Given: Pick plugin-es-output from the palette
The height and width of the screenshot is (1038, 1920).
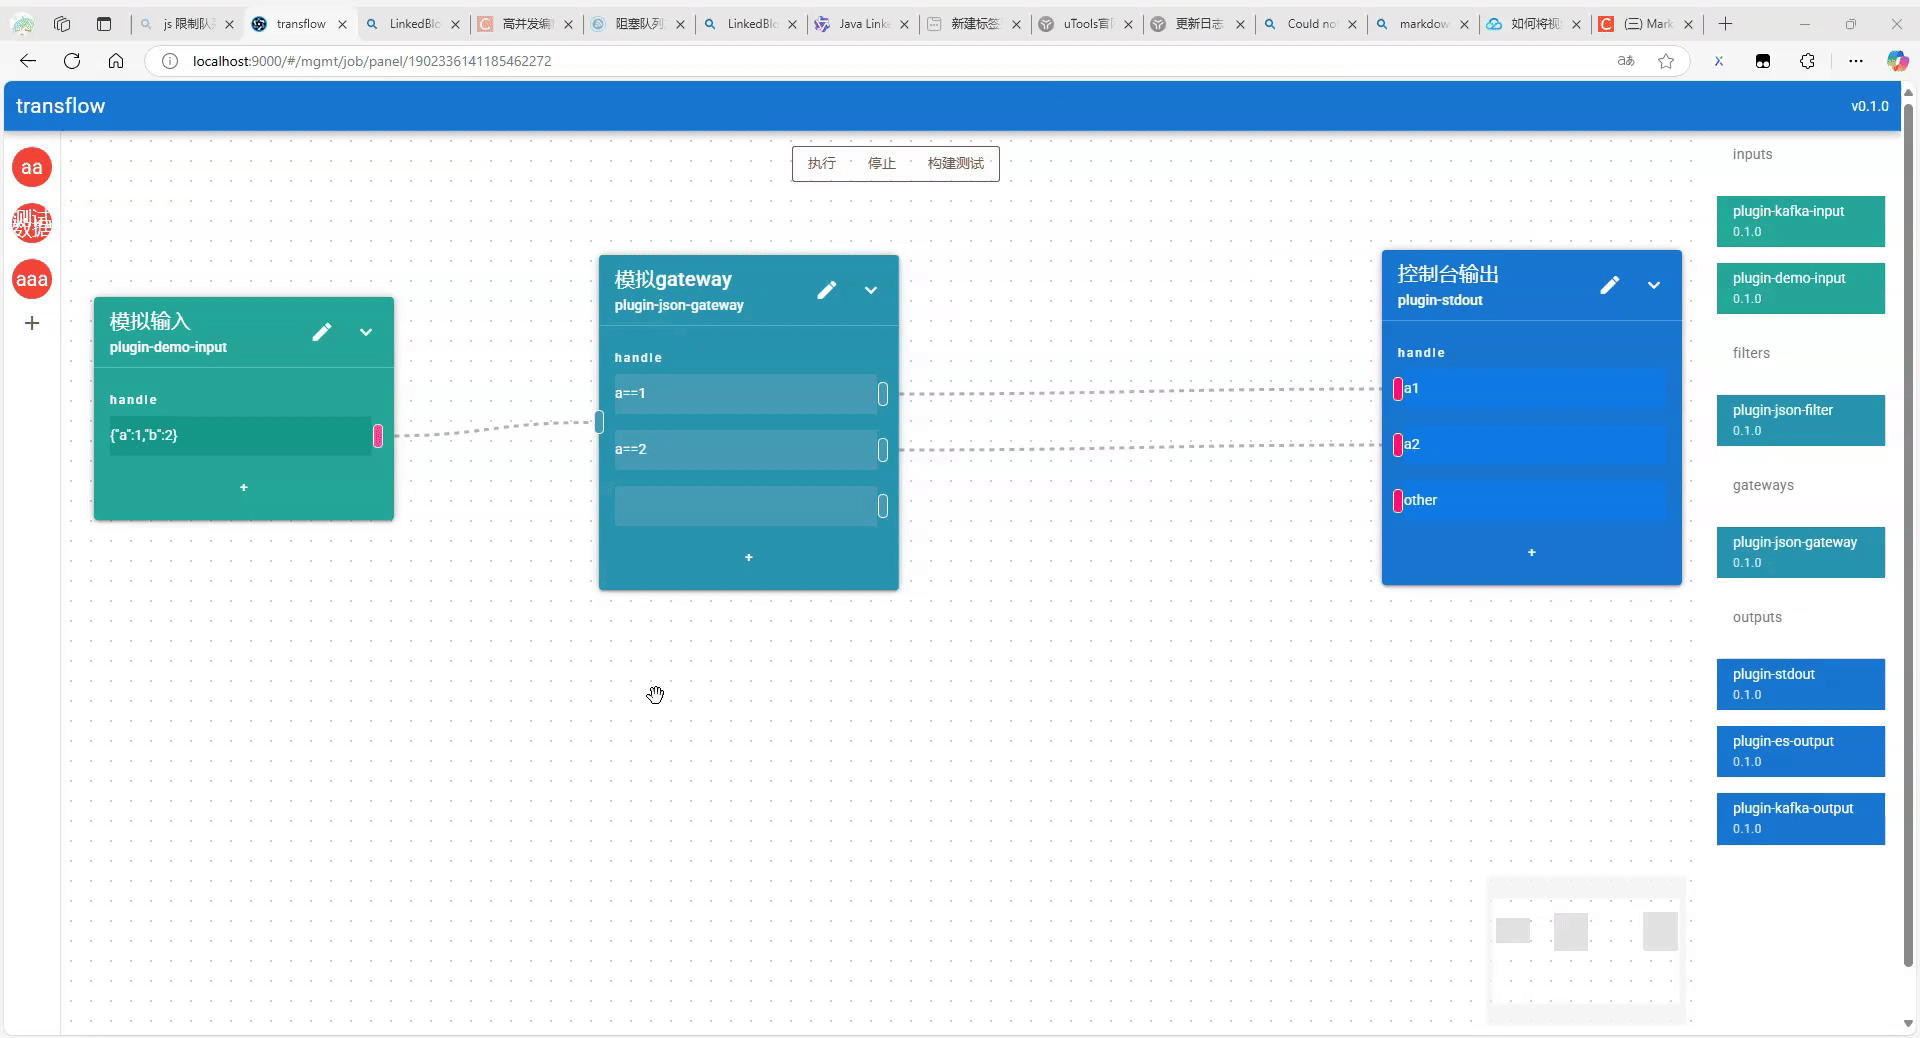Looking at the screenshot, I should click(1800, 751).
